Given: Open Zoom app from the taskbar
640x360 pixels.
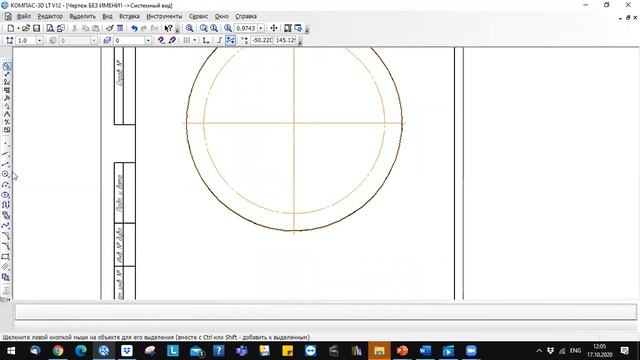Looking at the screenshot, I should 471,351.
